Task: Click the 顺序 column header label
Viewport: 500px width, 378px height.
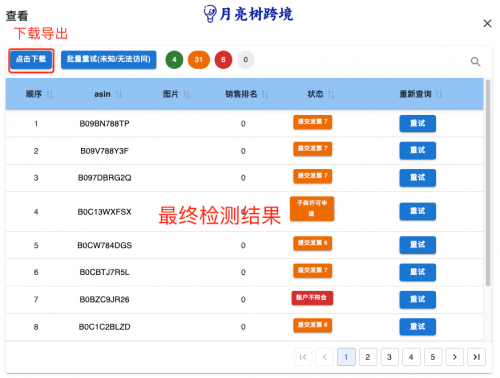Action: (x=34, y=94)
